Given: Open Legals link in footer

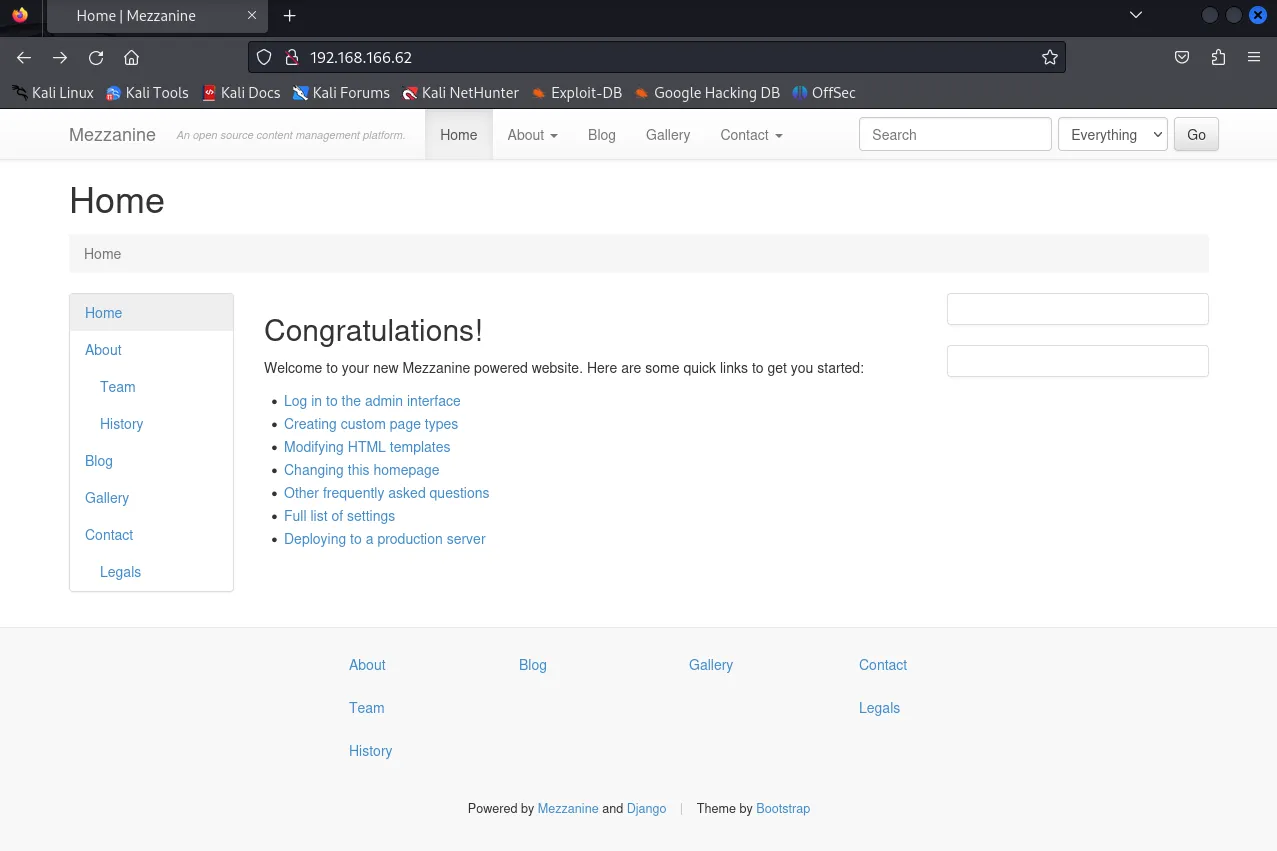Looking at the screenshot, I should 879,708.
